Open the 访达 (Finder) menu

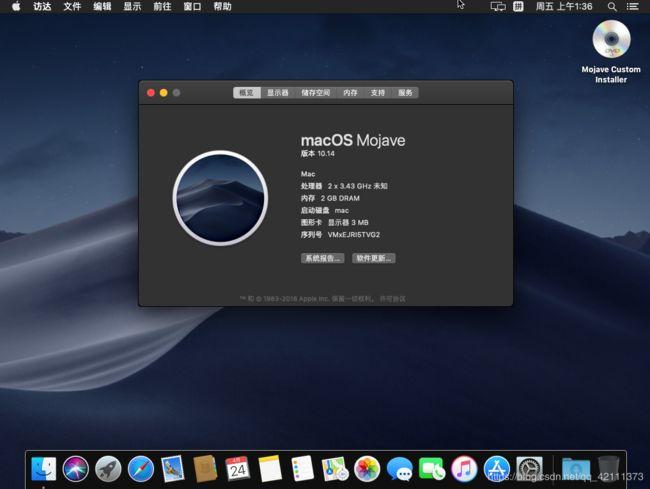pos(42,7)
